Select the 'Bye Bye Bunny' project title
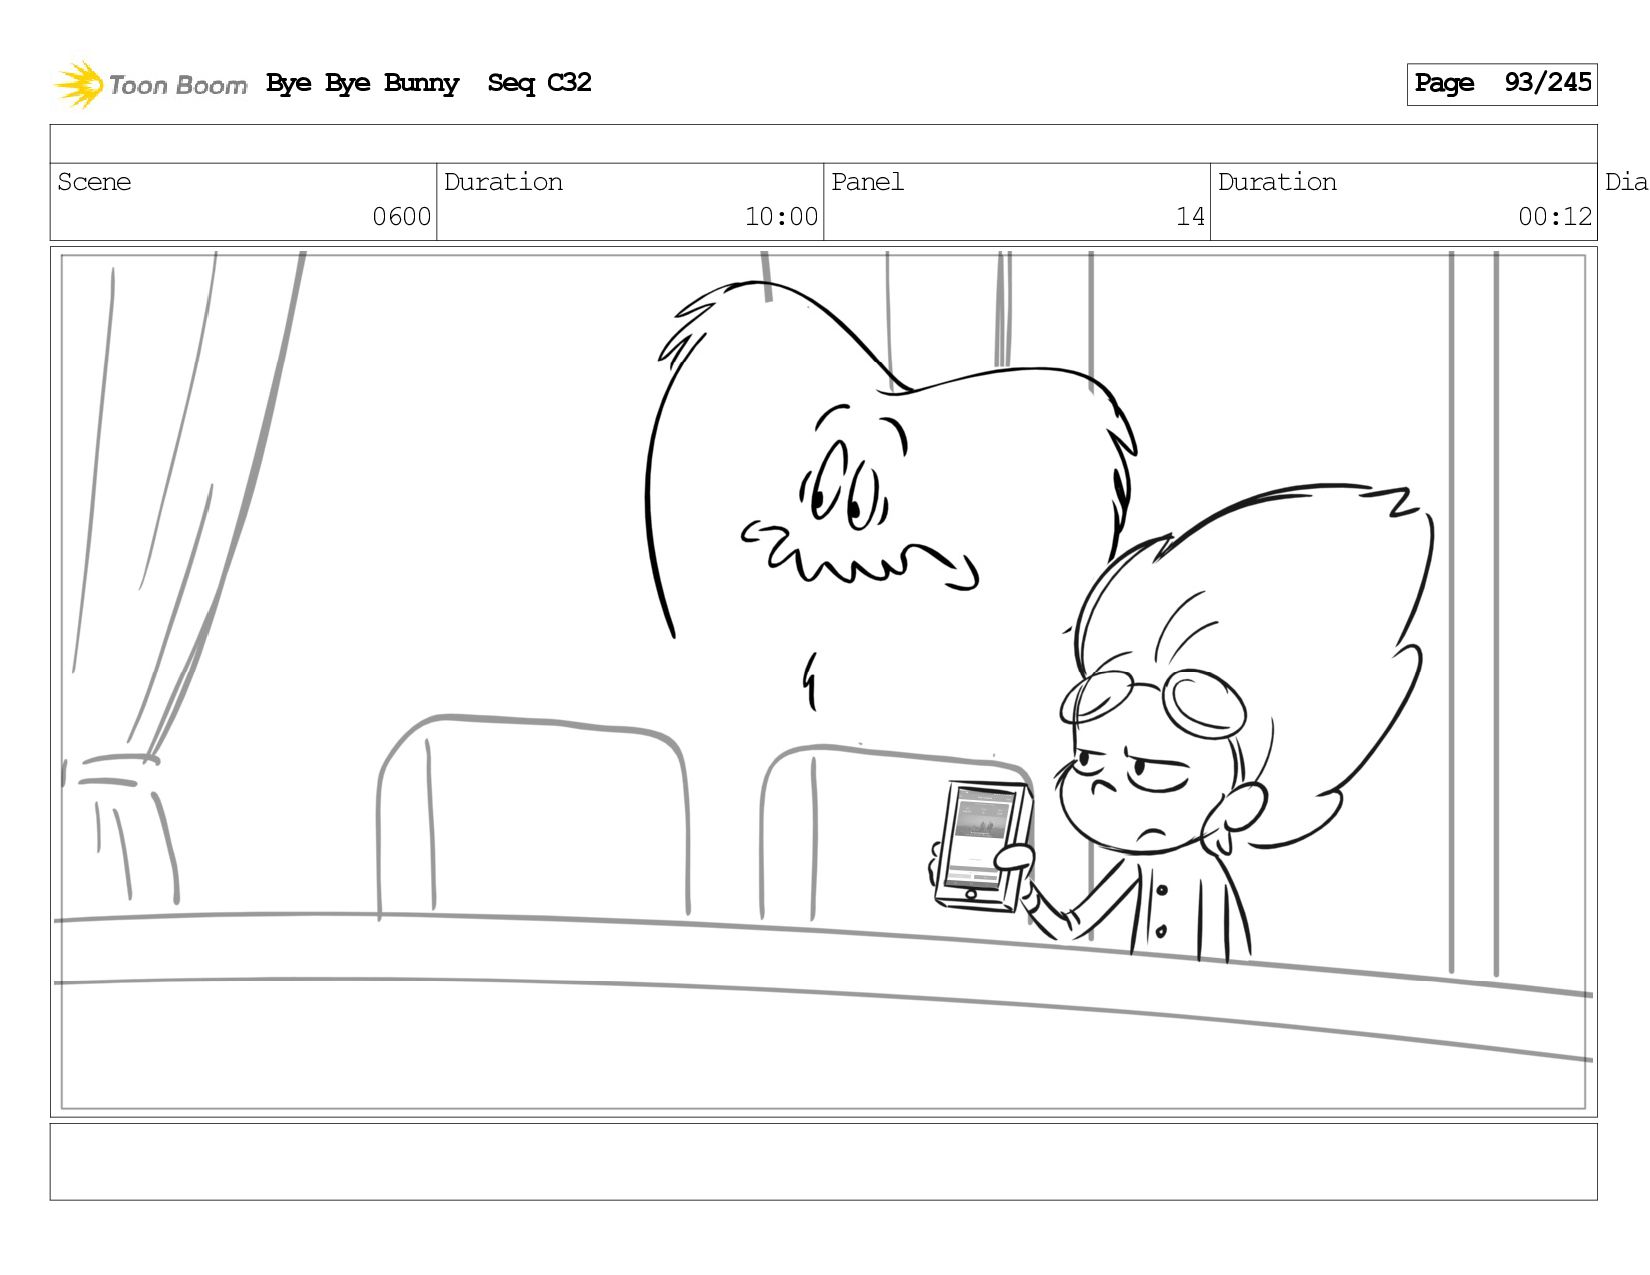 click(362, 83)
